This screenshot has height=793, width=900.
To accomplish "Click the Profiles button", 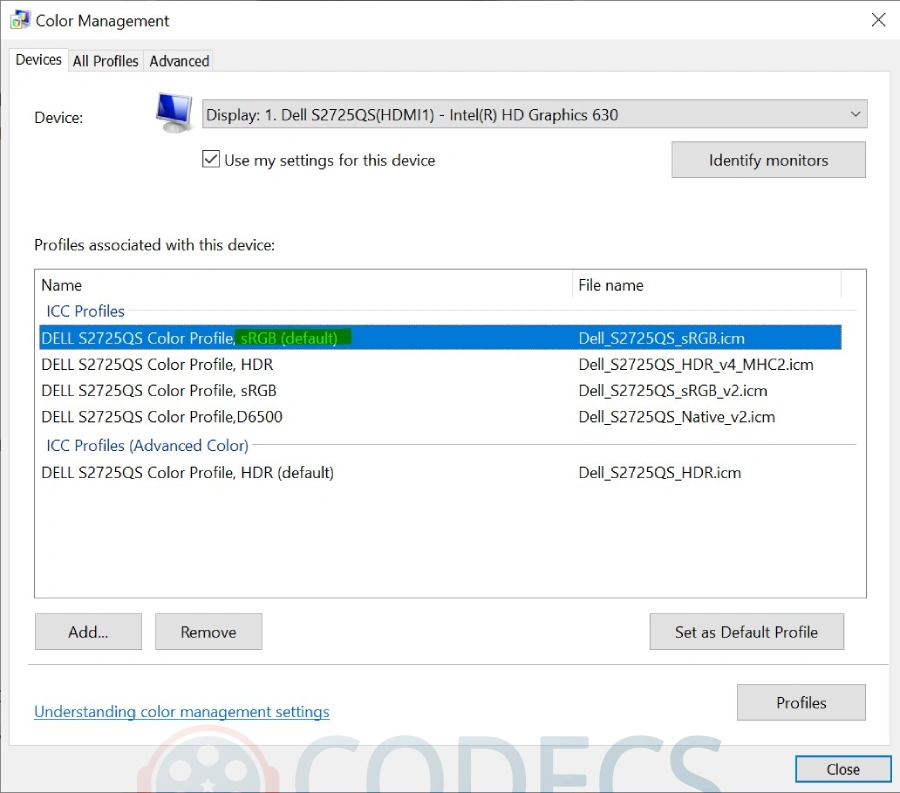I will pos(801,702).
